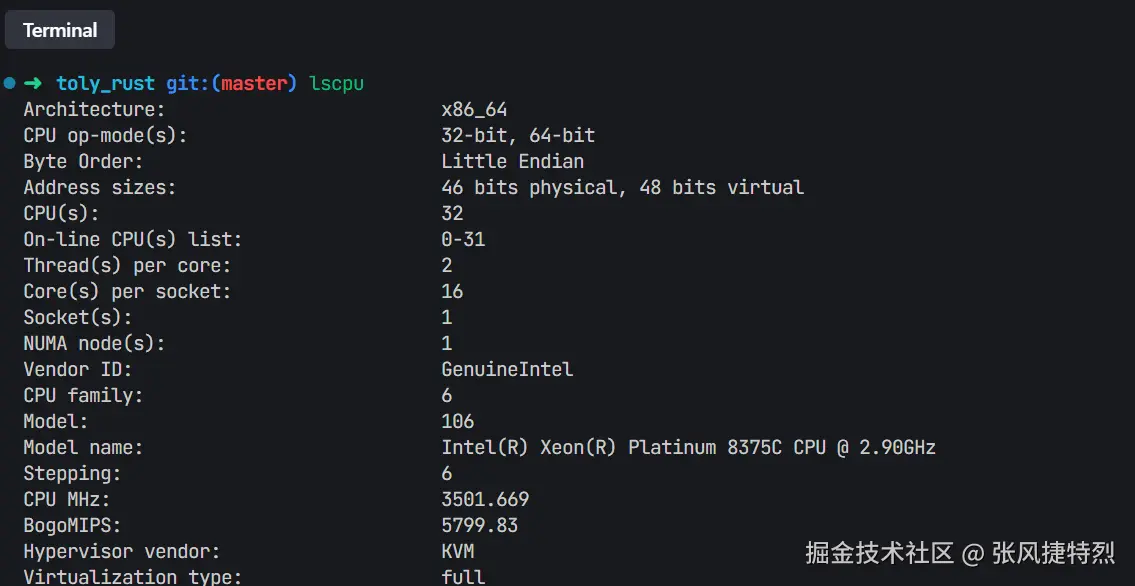Click the KVM hypervisor vendor value
This screenshot has width=1135, height=586.
pos(457,551)
